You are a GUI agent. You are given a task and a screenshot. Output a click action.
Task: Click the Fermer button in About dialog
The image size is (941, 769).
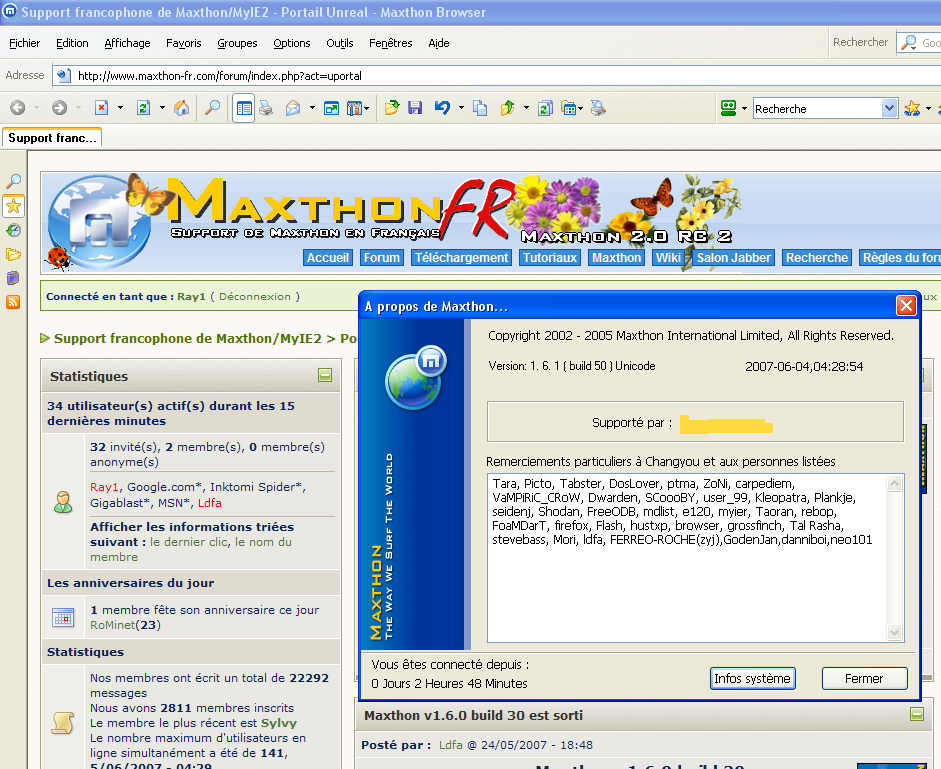pos(864,678)
